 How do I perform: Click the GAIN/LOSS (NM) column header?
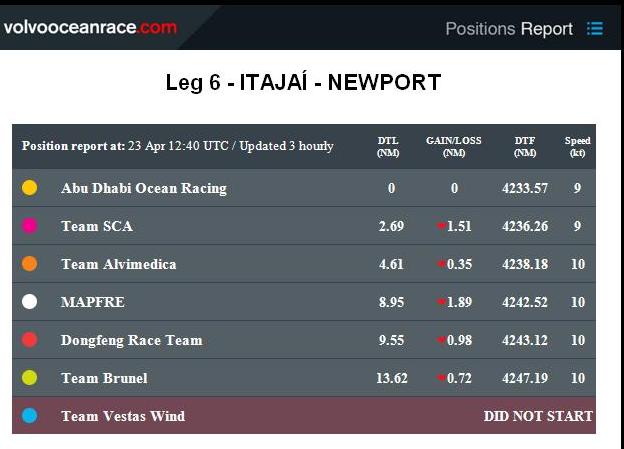click(x=454, y=146)
